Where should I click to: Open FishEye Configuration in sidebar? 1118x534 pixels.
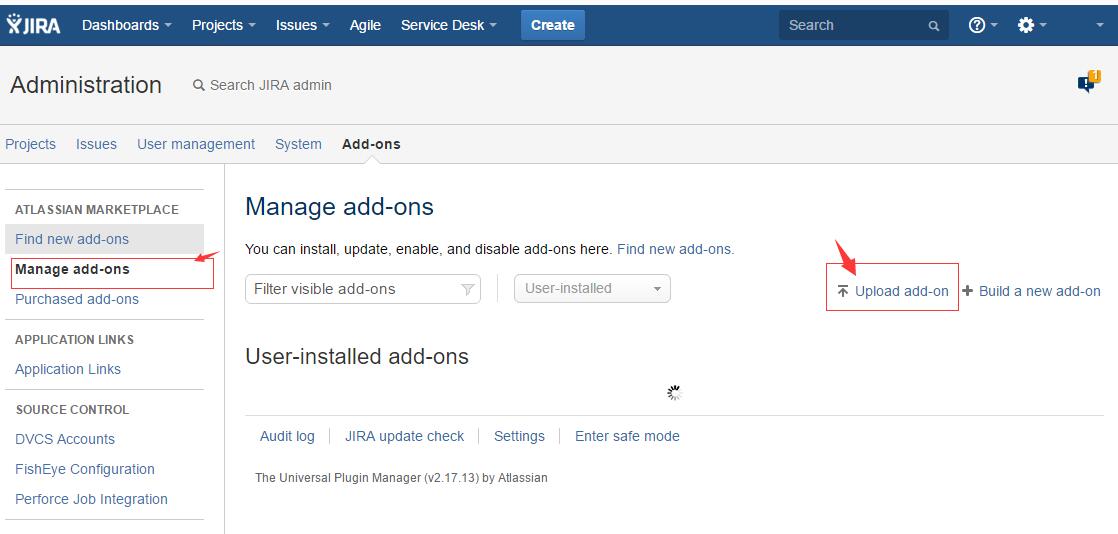pyautogui.click(x=85, y=468)
